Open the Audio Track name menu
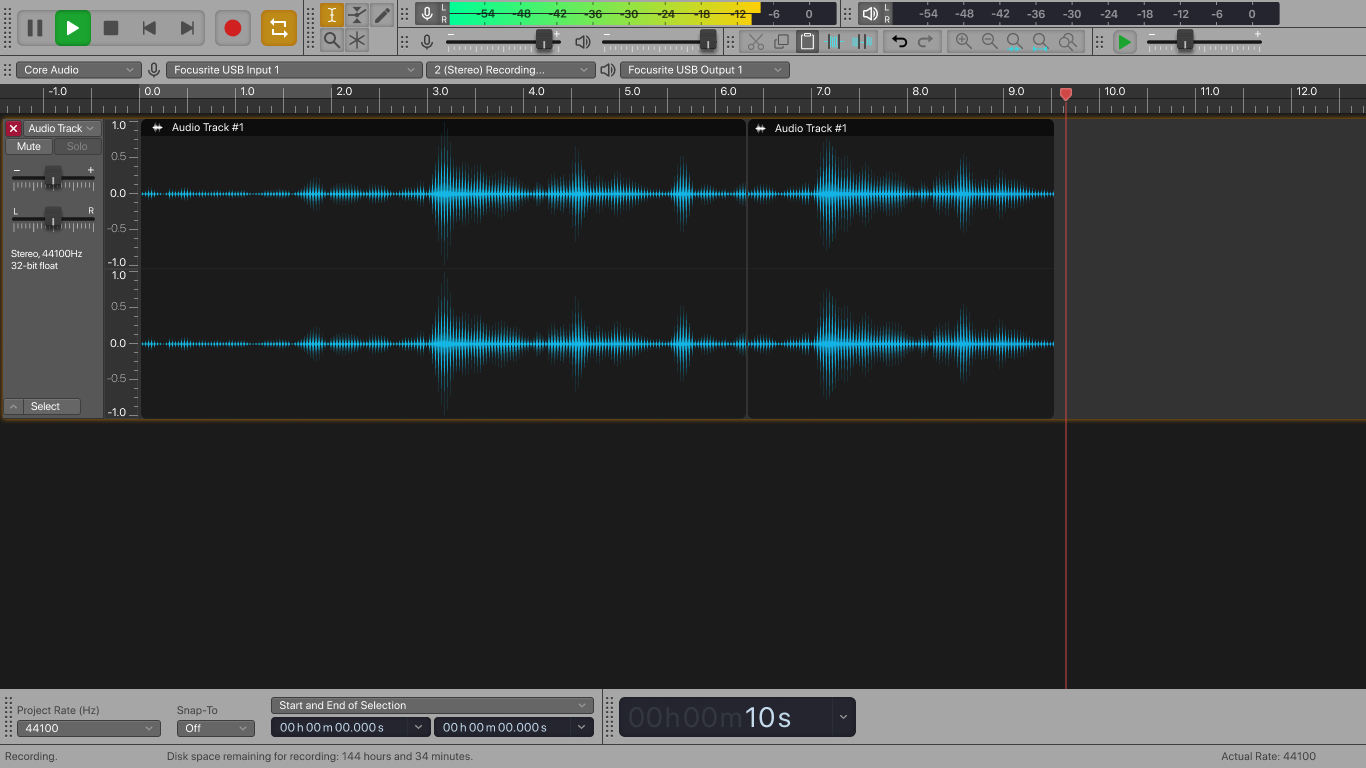The image size is (1366, 768). click(62, 128)
